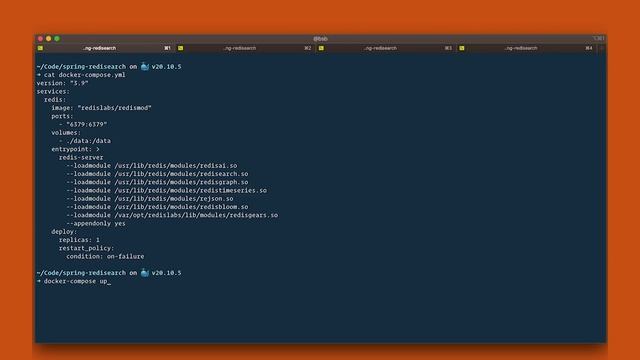This screenshot has height=360, width=640.
Task: Click the first '~/Code/spring-redisearch' prompt path
Action: tap(81, 66)
